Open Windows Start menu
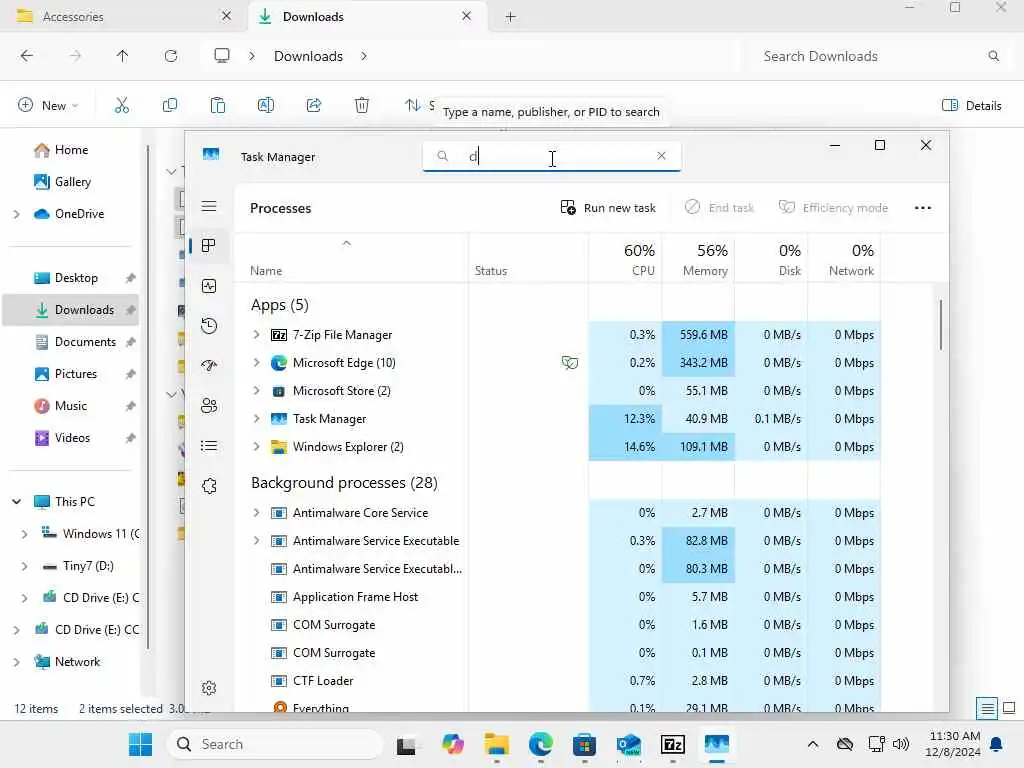This screenshot has width=1024, height=768. [140, 744]
